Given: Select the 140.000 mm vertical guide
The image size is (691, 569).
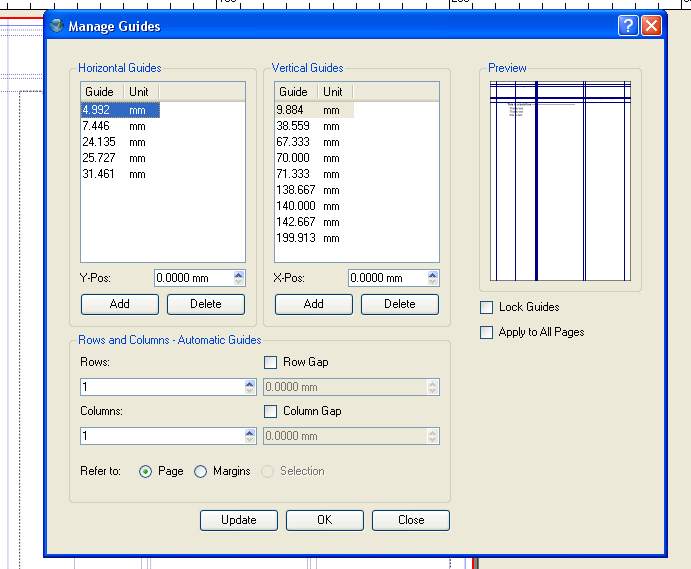Looking at the screenshot, I should (293, 206).
